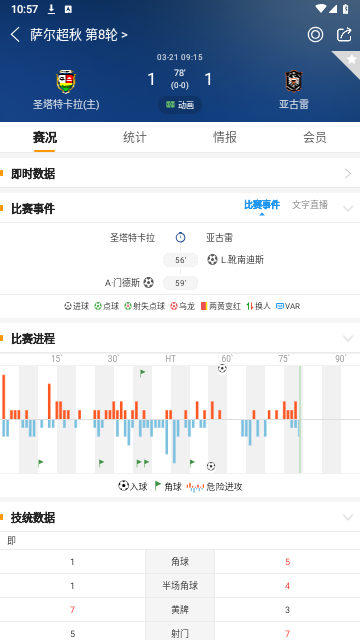Collapse the 比赛进程 section chevron
360x640 pixels.
point(348,338)
